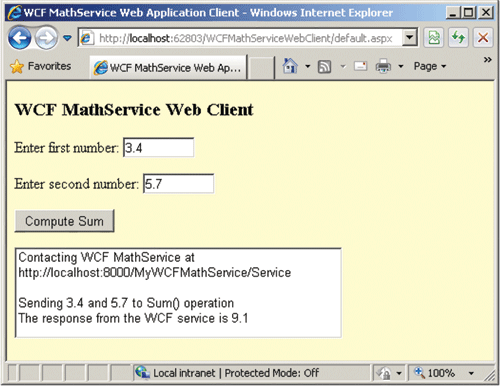Click the first number input field
The height and width of the screenshot is (386, 500).
pos(159,147)
